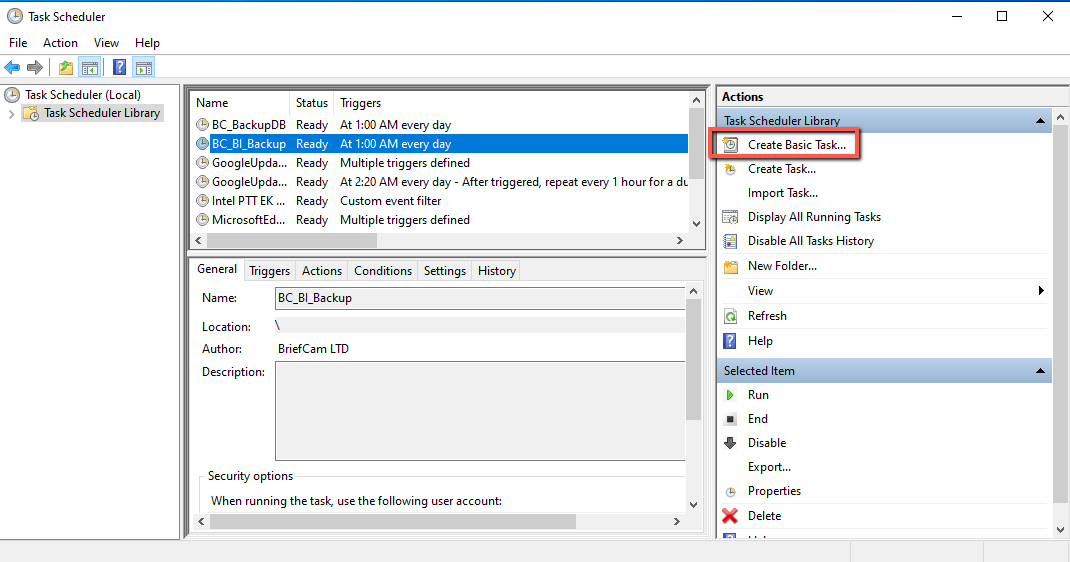Click the BC_BackupDB task clock icon
Image resolution: width=1070 pixels, height=562 pixels.
pyautogui.click(x=202, y=125)
